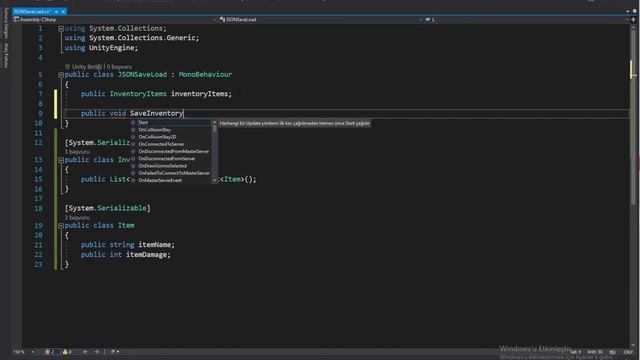Click the warning count indicator showing 0

click(x=67, y=352)
